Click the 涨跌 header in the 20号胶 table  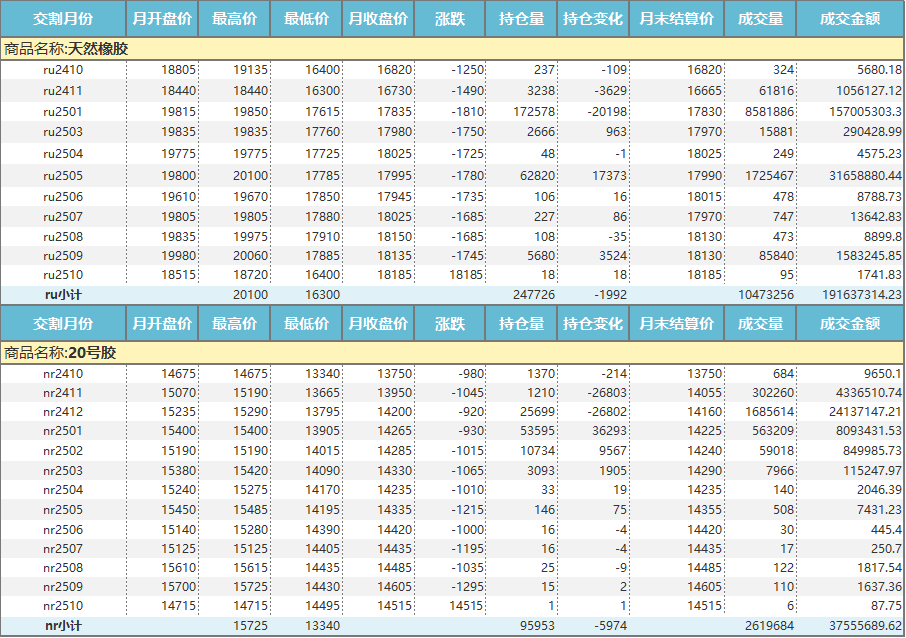pos(450,324)
